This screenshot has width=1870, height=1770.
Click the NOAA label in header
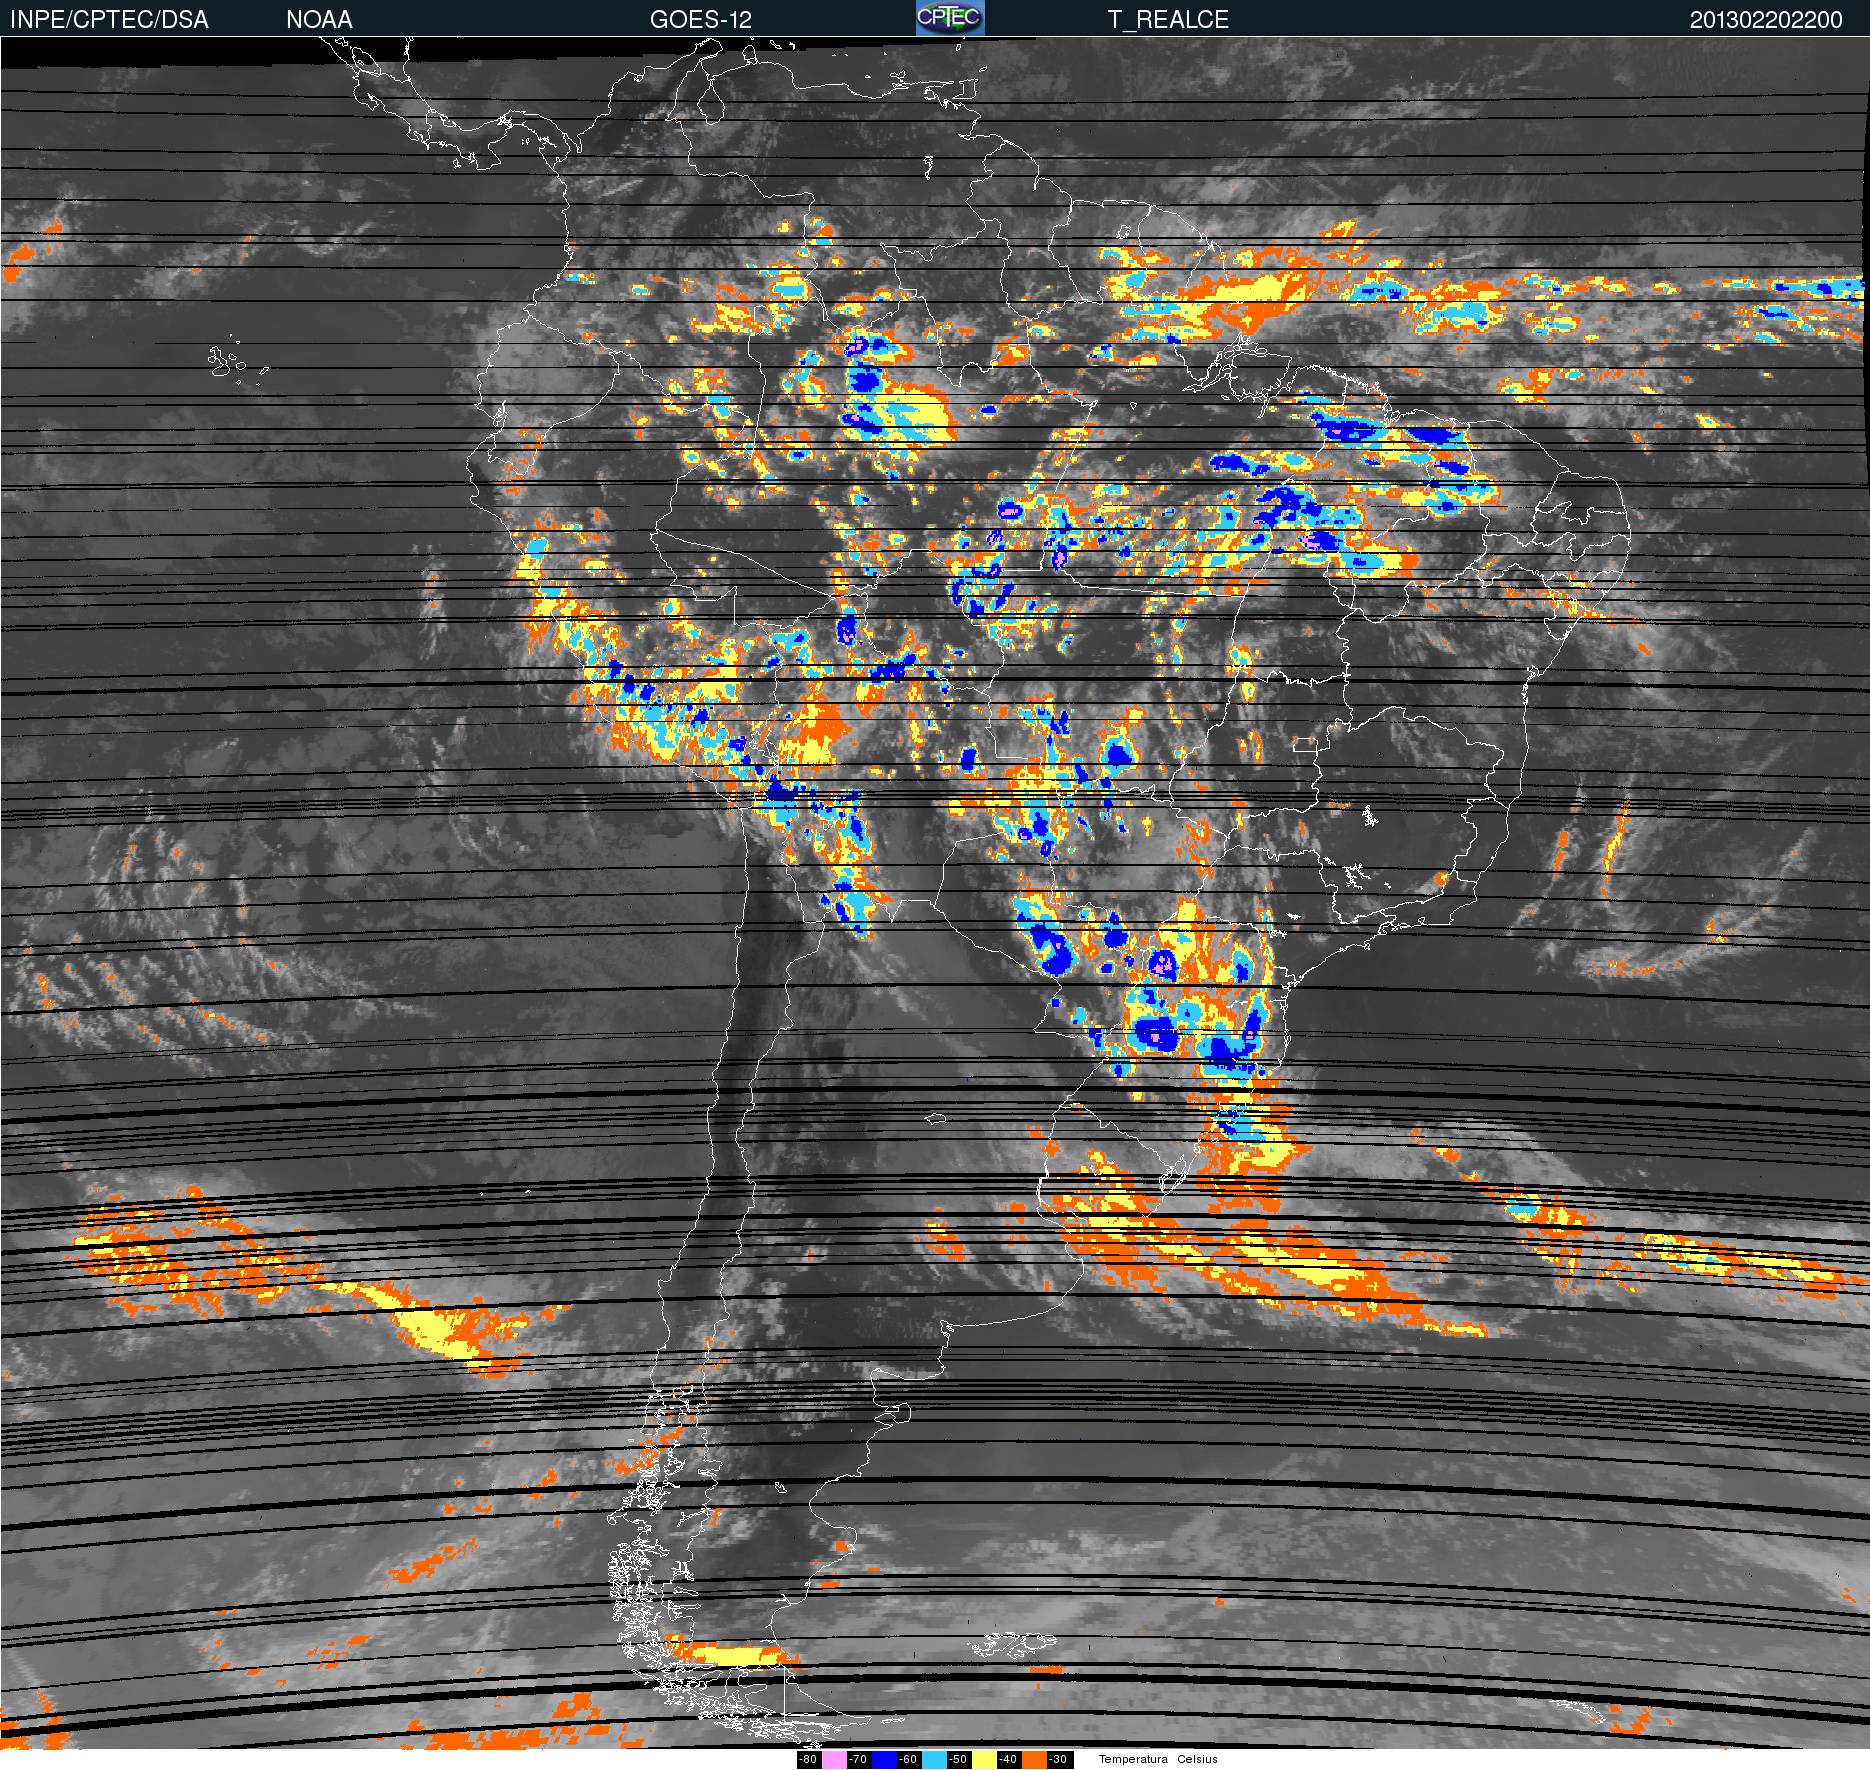pyautogui.click(x=319, y=20)
